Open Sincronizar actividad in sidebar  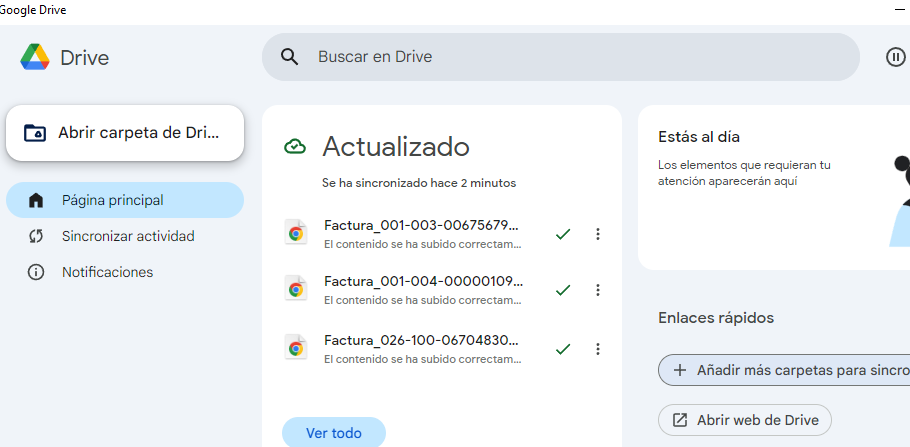[125, 236]
